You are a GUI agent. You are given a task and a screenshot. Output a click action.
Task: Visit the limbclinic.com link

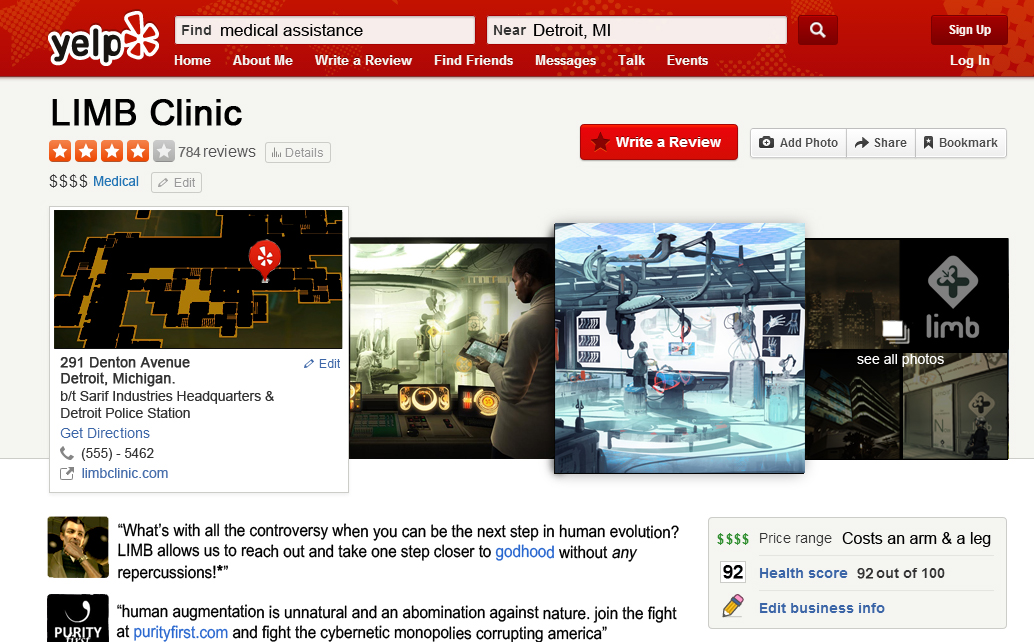pos(125,473)
